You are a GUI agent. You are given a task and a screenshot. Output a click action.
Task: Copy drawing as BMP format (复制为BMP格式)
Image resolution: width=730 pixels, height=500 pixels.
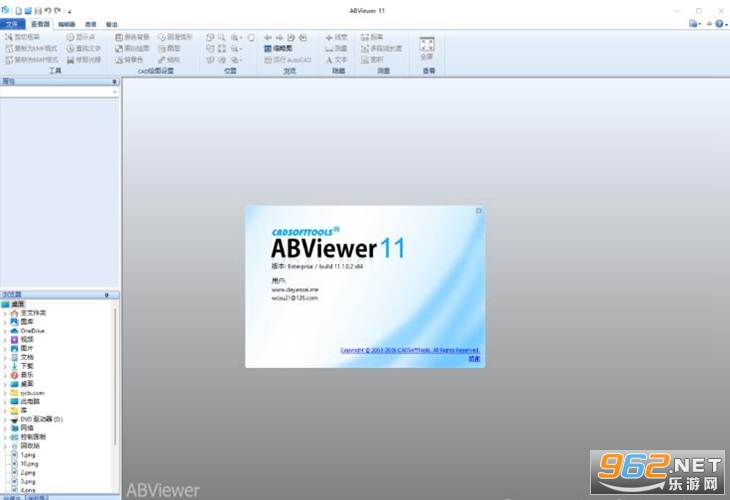(32, 60)
